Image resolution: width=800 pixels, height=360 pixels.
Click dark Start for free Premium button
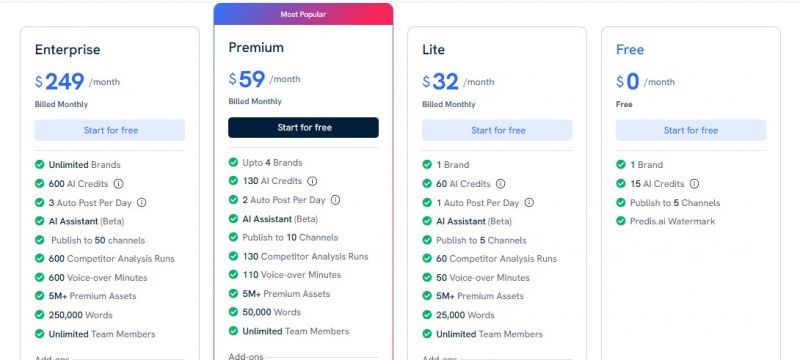(304, 127)
